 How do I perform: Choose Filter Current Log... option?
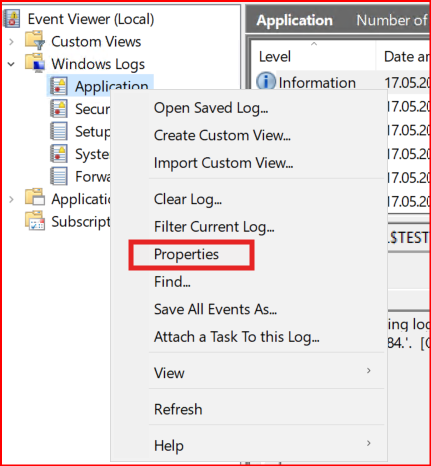point(214,227)
